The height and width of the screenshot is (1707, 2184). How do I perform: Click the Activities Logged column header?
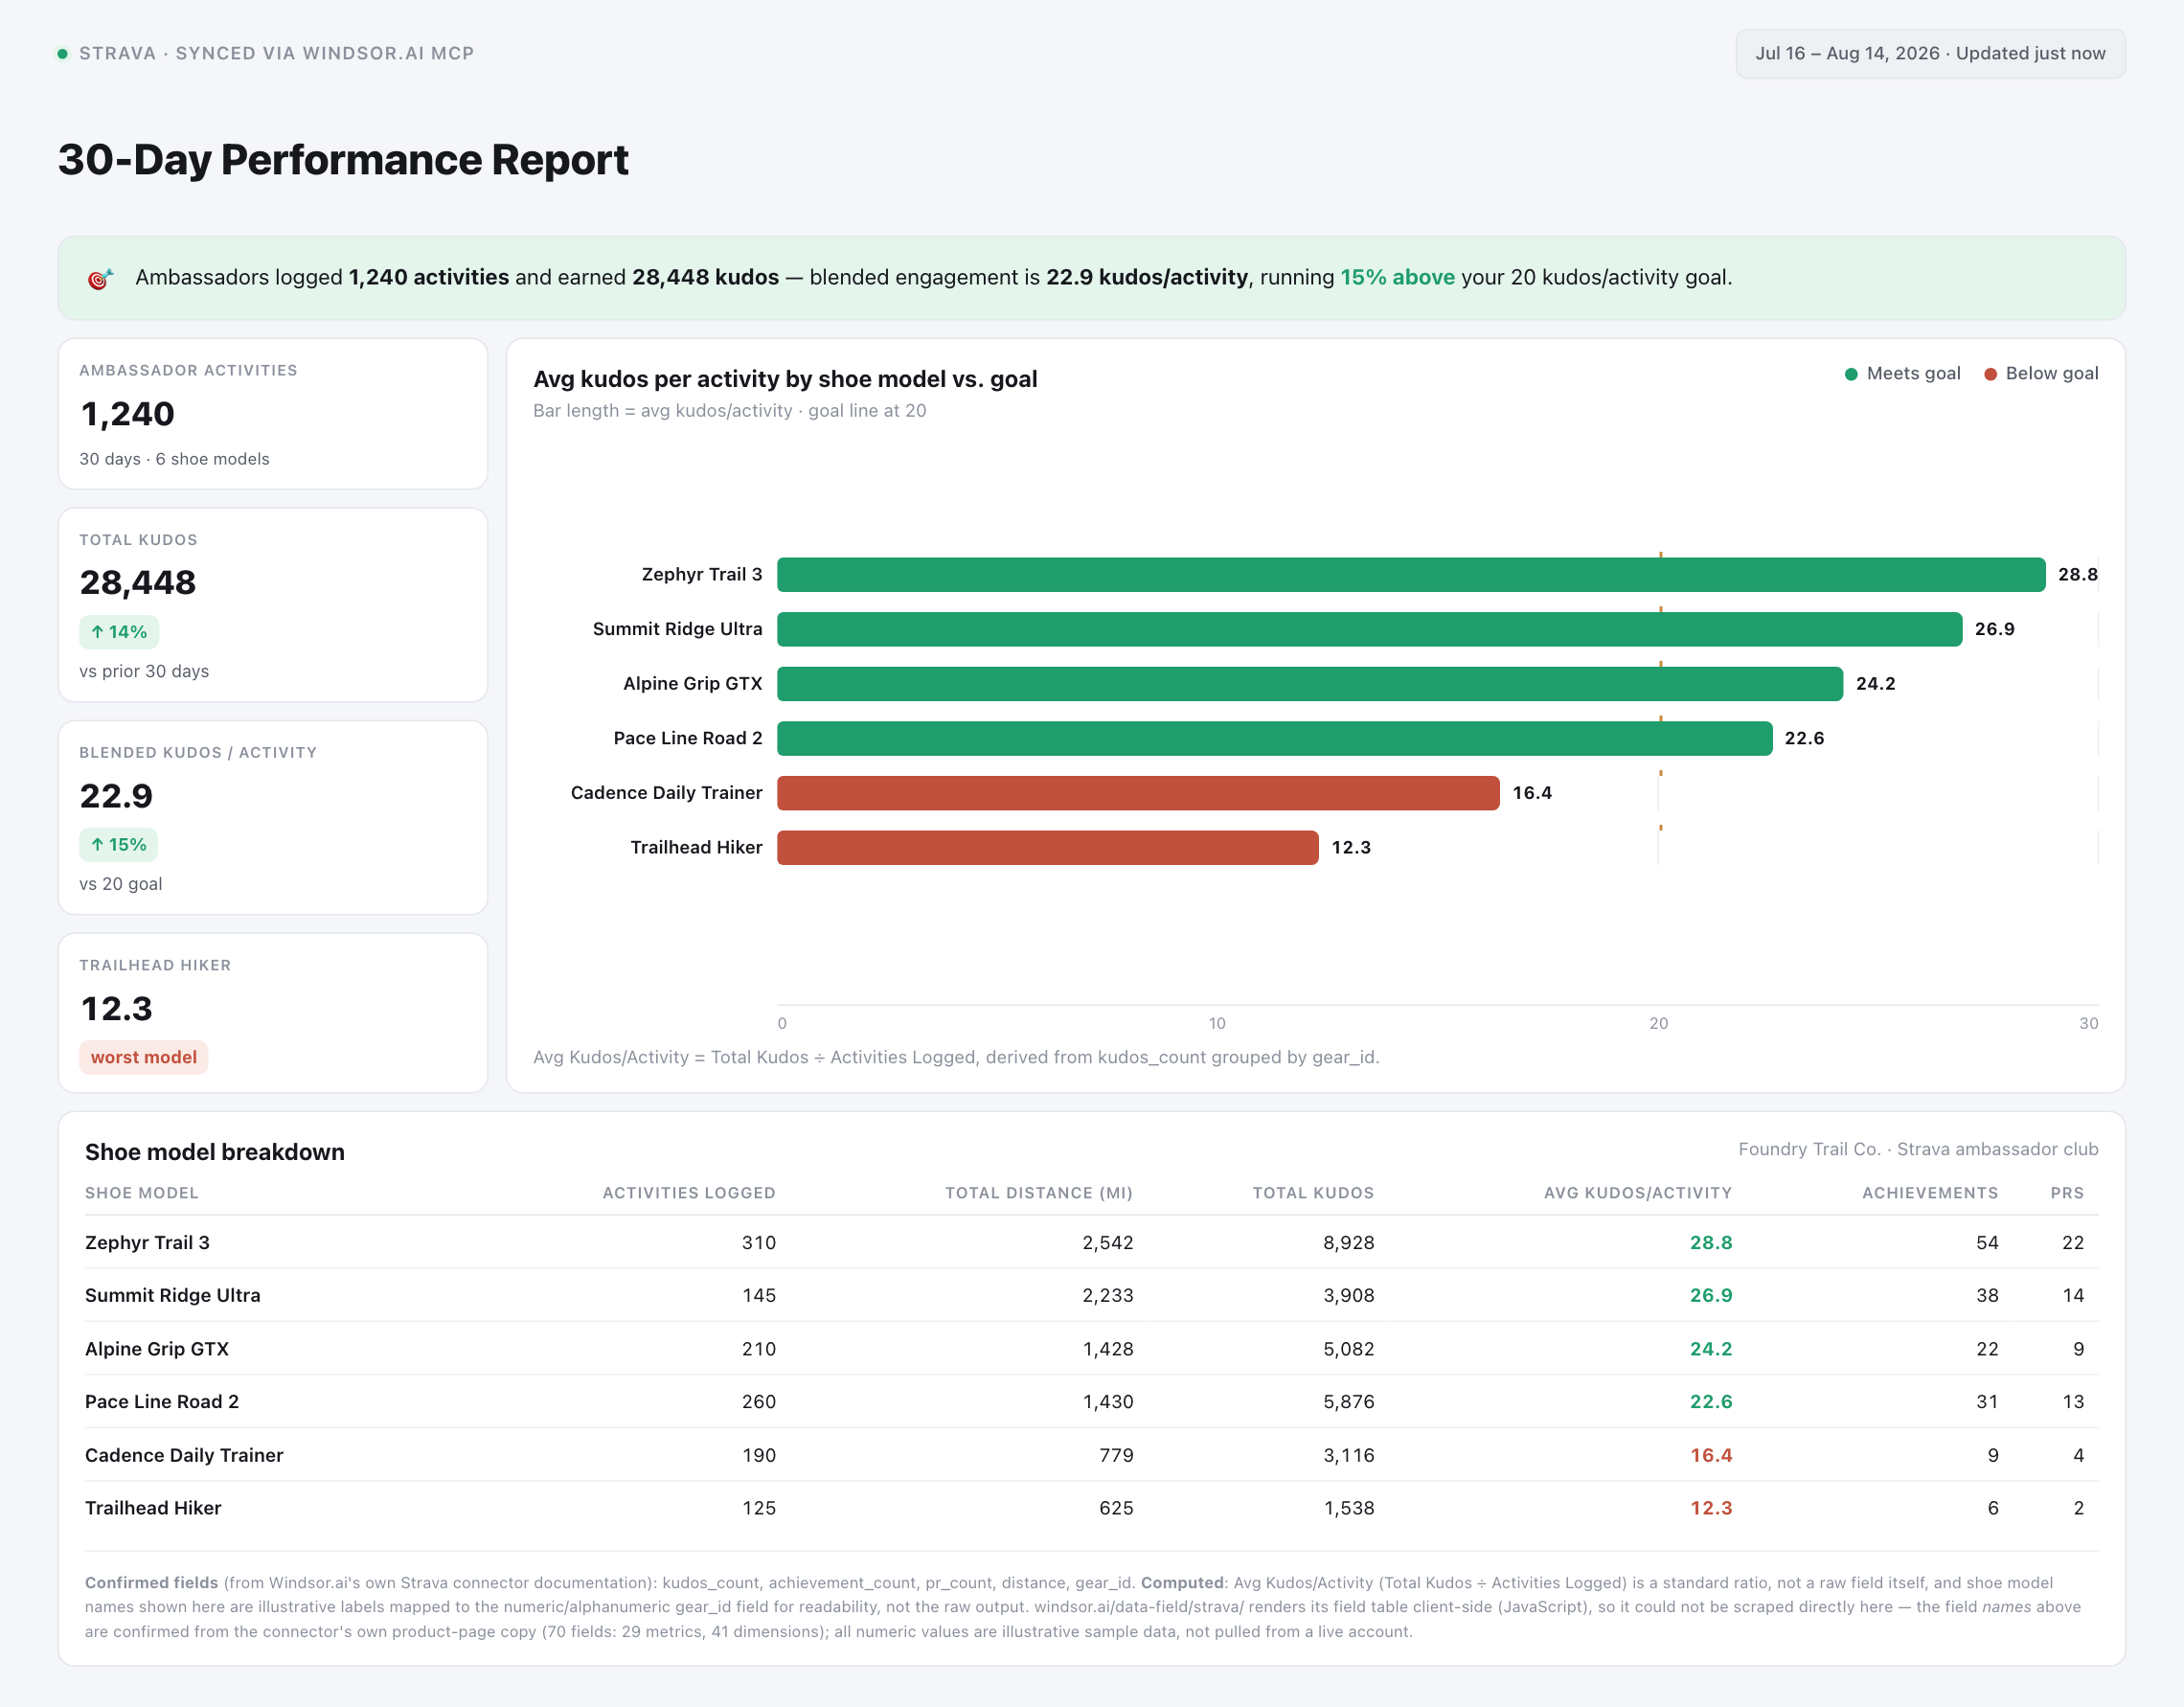coord(689,1193)
